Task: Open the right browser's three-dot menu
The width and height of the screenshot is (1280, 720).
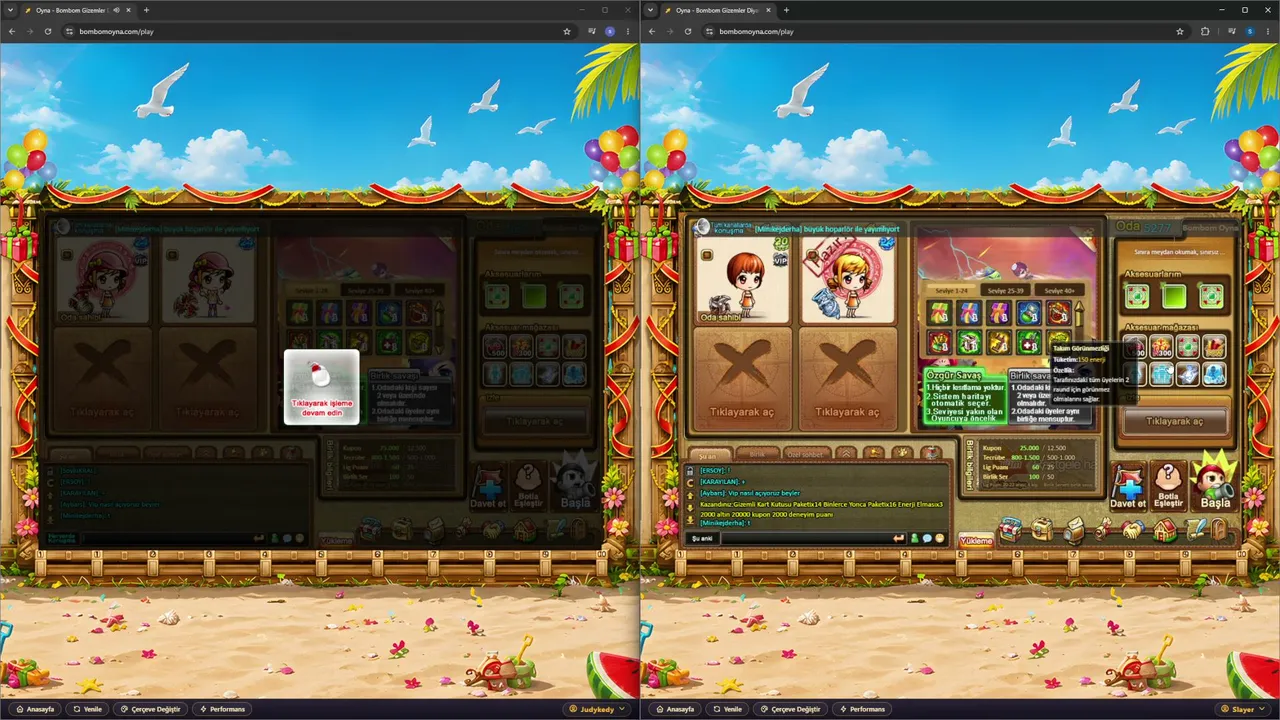Action: [1268, 31]
